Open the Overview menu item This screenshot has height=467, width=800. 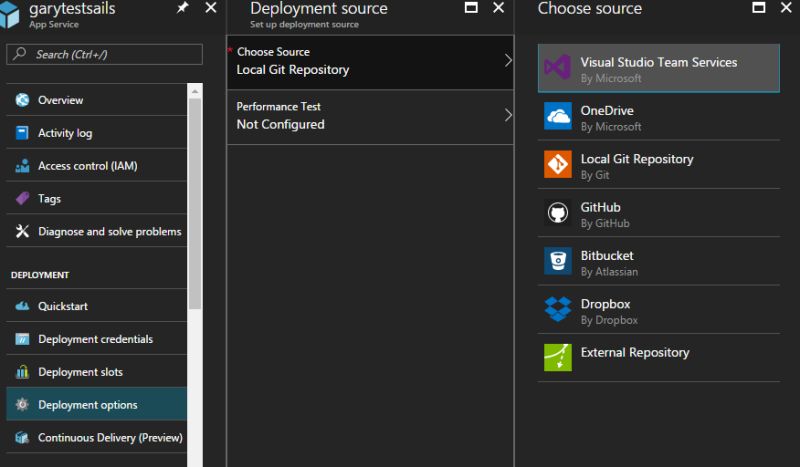click(x=96, y=100)
